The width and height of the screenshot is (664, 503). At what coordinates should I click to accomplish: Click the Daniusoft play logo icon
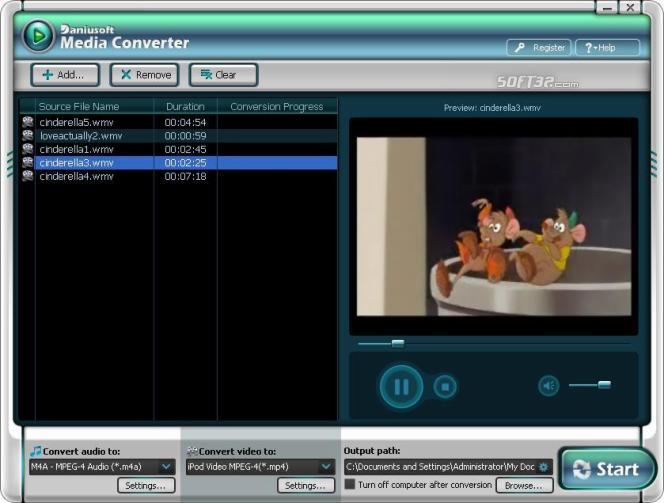[39, 36]
